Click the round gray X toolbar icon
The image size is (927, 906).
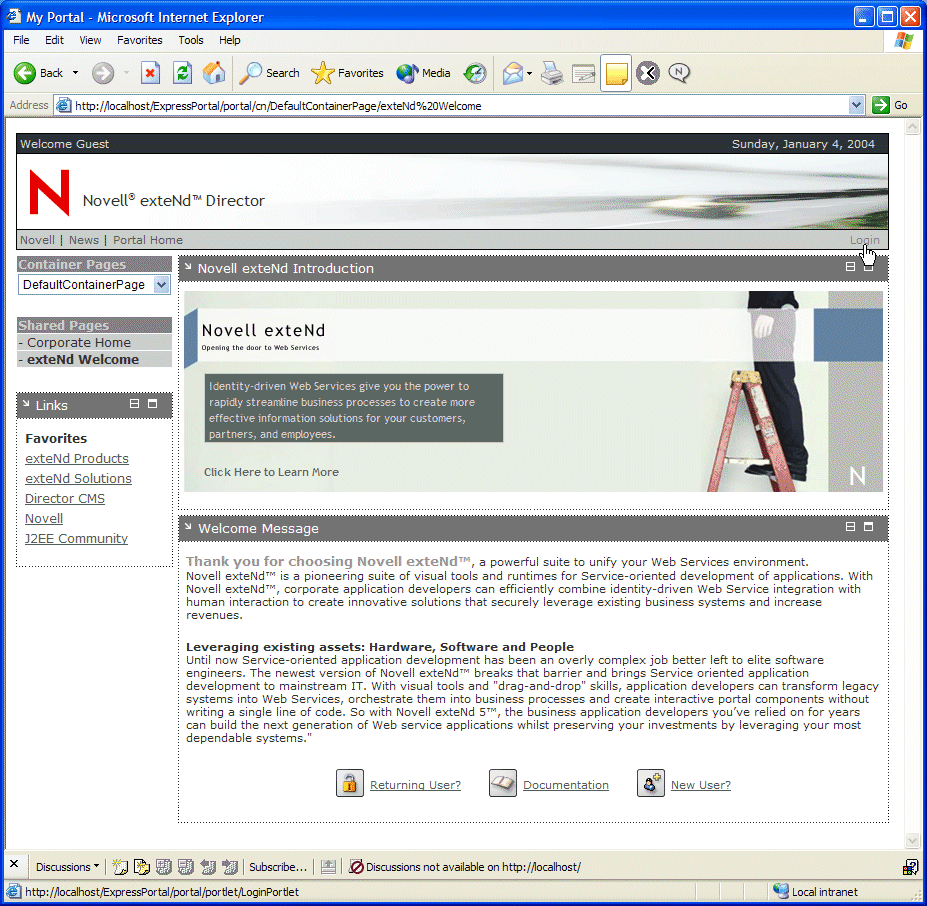(648, 73)
